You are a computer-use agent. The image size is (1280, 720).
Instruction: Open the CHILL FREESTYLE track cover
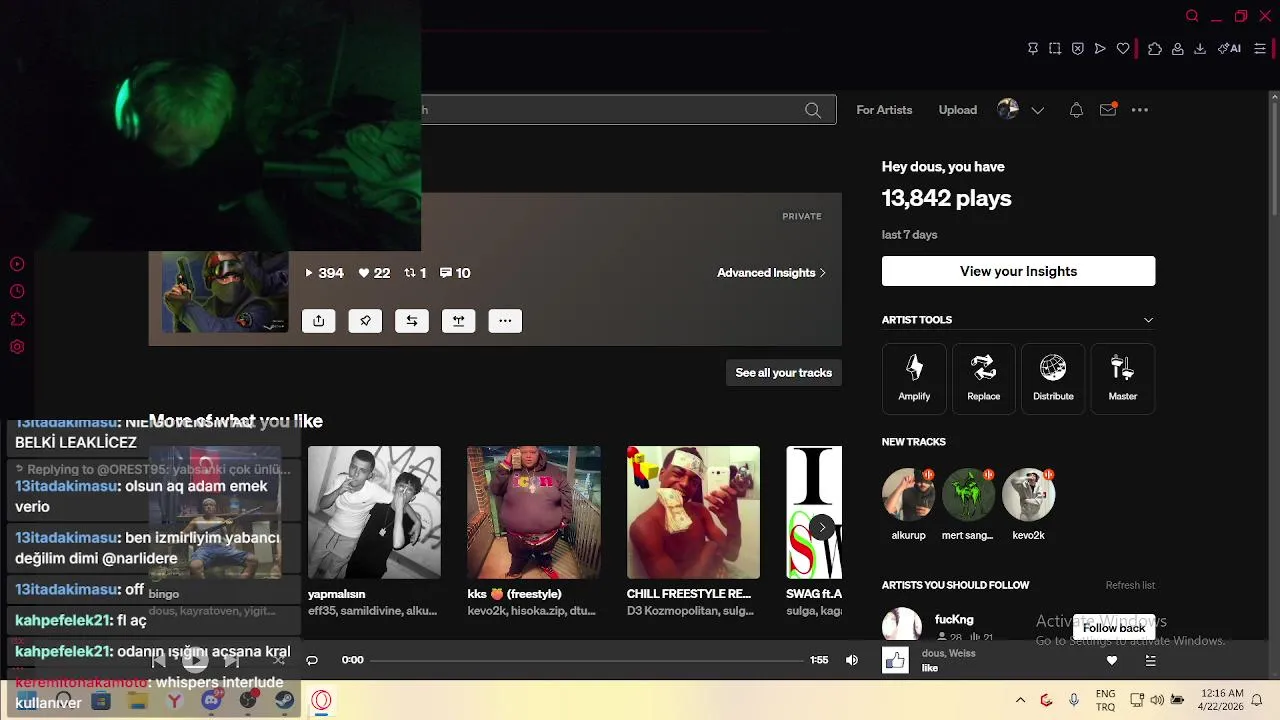[x=693, y=512]
